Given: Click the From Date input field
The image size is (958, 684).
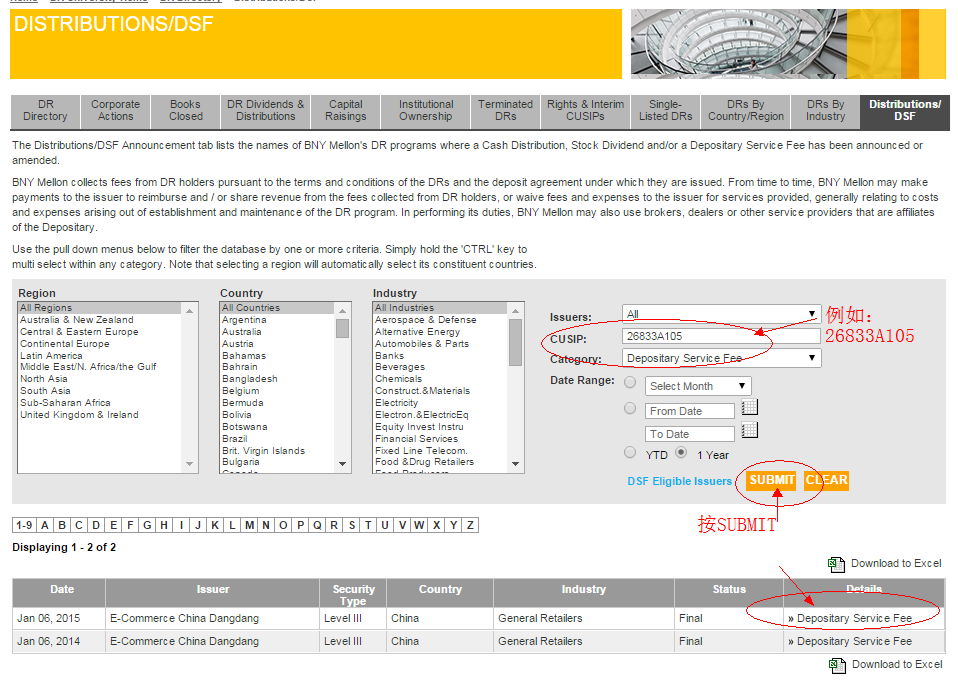Looking at the screenshot, I should click(x=690, y=411).
